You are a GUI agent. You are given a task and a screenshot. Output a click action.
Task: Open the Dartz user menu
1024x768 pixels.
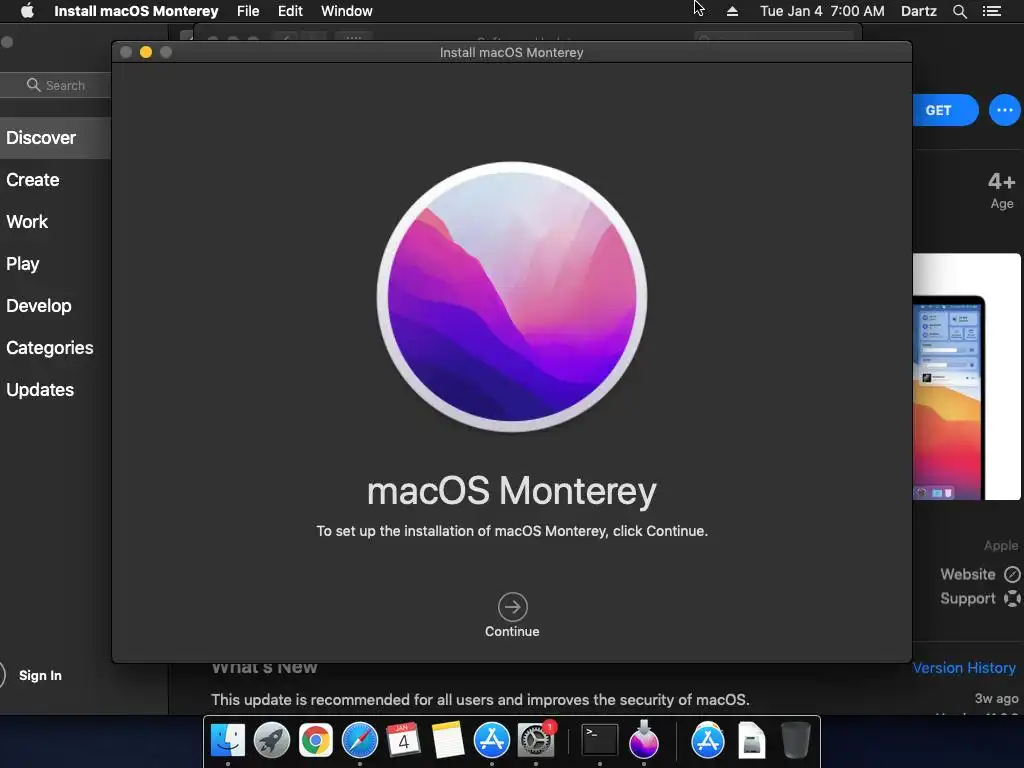[919, 11]
